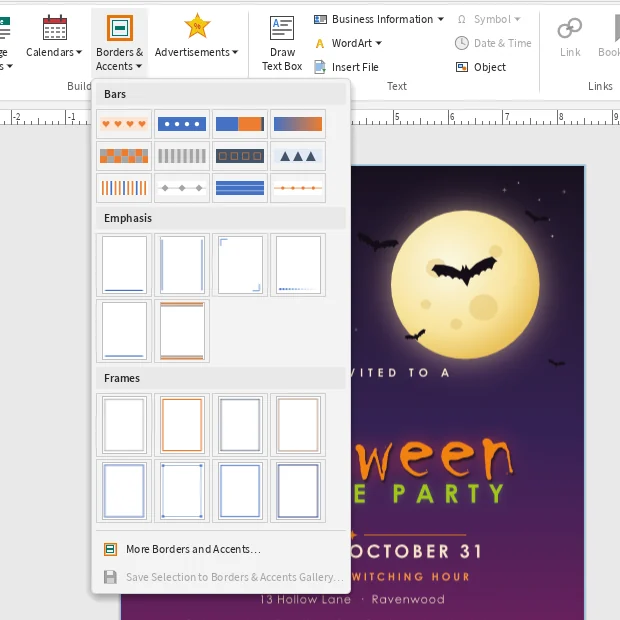620x620 pixels.
Task: Insert an Object
Action: (x=480, y=67)
